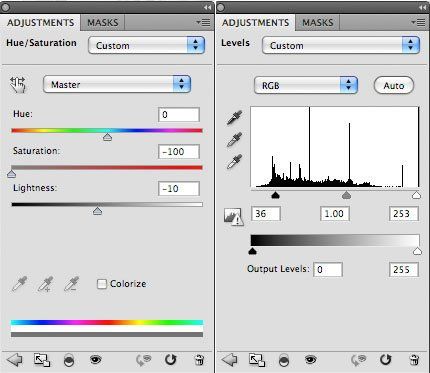Toggle Hue/Saturation layer visibility eye
The width and height of the screenshot is (430, 373).
tap(96, 360)
